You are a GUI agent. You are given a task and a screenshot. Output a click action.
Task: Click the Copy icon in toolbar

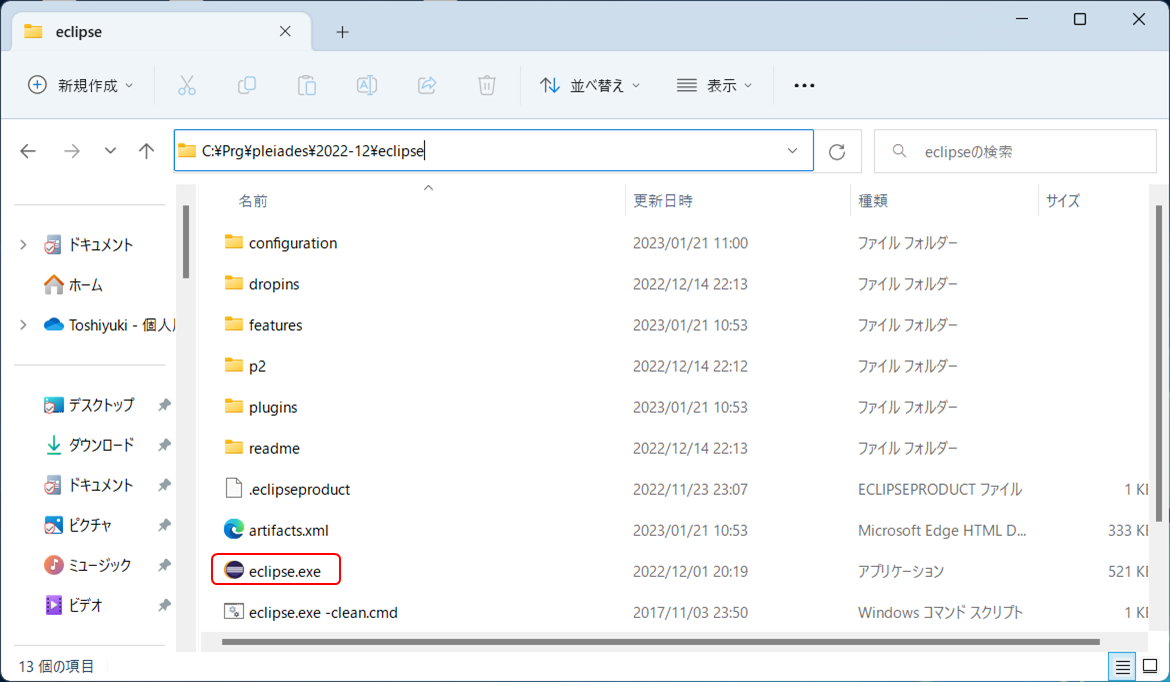coord(247,86)
